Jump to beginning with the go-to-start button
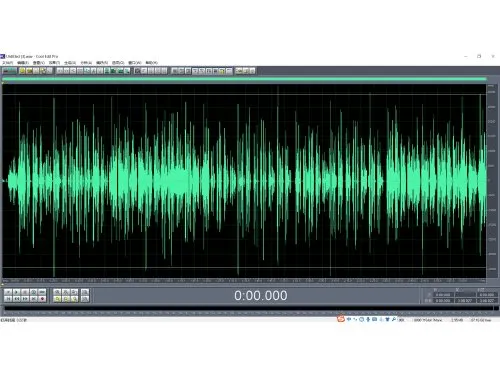This screenshot has height=375, width=500. point(8,299)
